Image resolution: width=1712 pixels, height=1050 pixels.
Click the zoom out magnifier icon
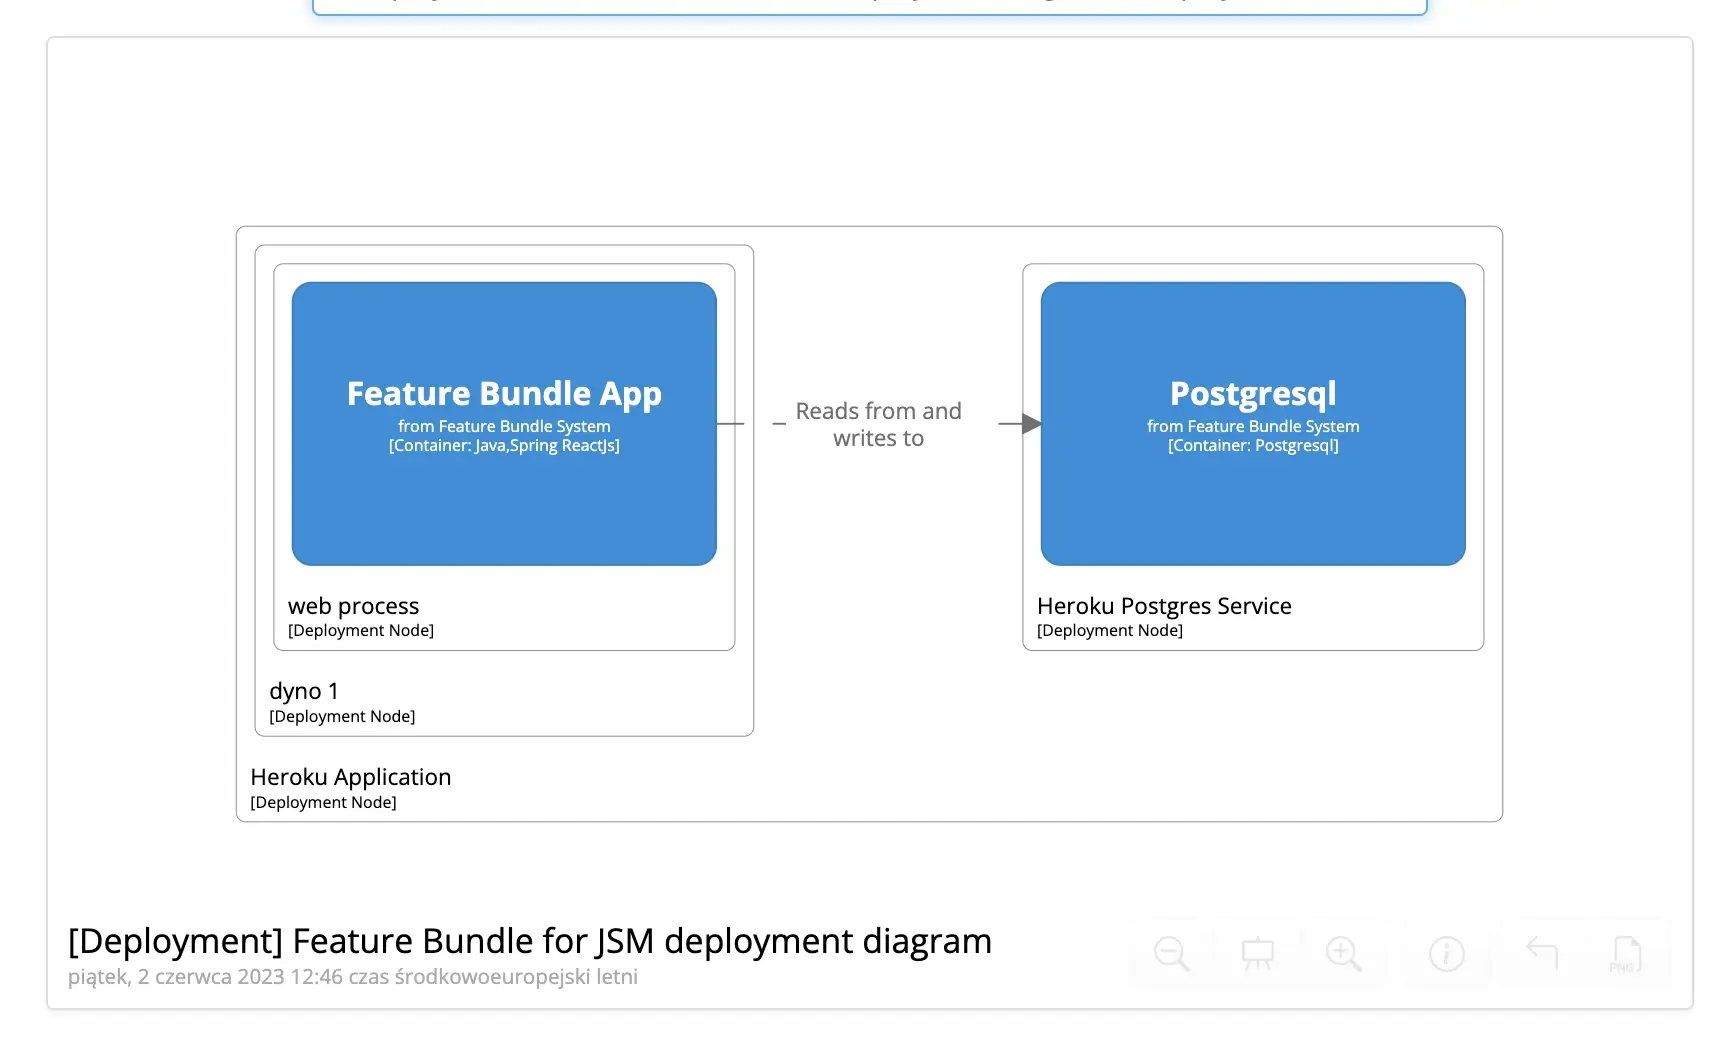(1171, 953)
